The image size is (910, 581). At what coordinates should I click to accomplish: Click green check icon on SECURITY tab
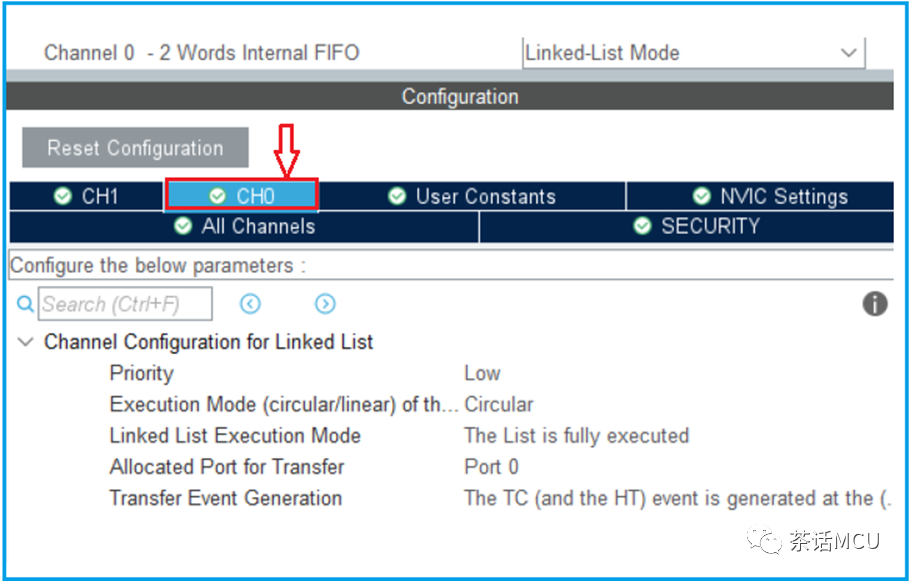[x=642, y=225]
